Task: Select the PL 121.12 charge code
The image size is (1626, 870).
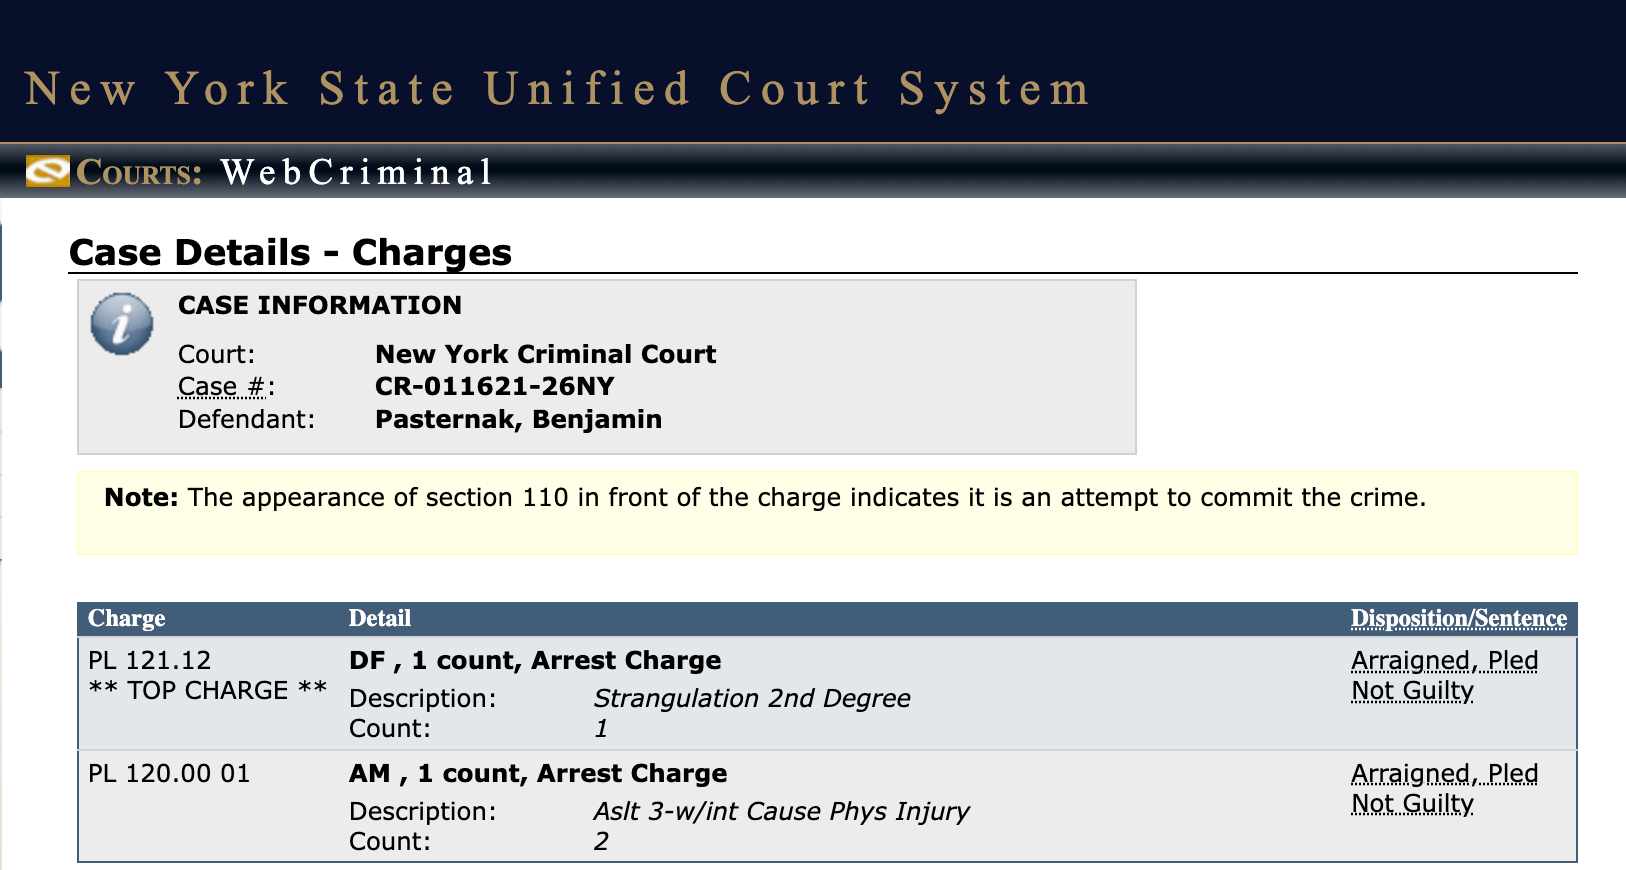Action: pyautogui.click(x=150, y=661)
